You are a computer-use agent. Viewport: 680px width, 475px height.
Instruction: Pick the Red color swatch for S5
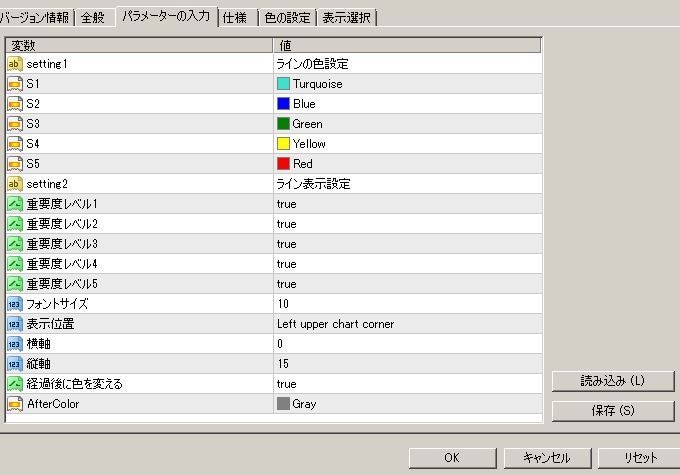tap(283, 164)
